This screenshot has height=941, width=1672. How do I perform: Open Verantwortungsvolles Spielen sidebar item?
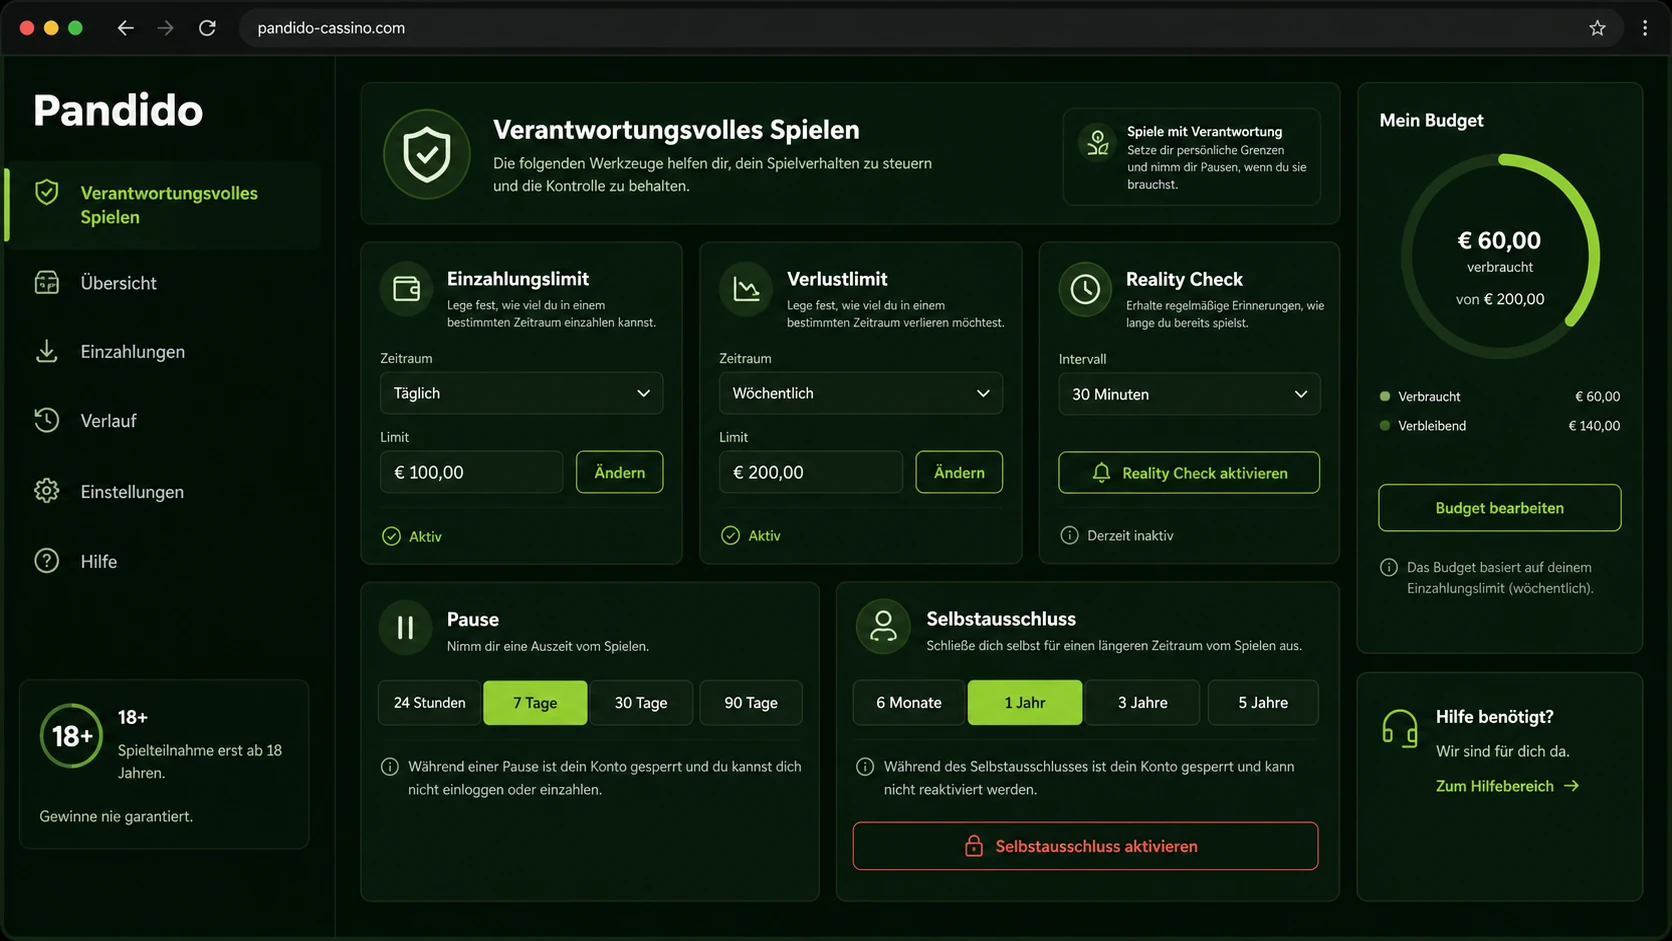163,205
